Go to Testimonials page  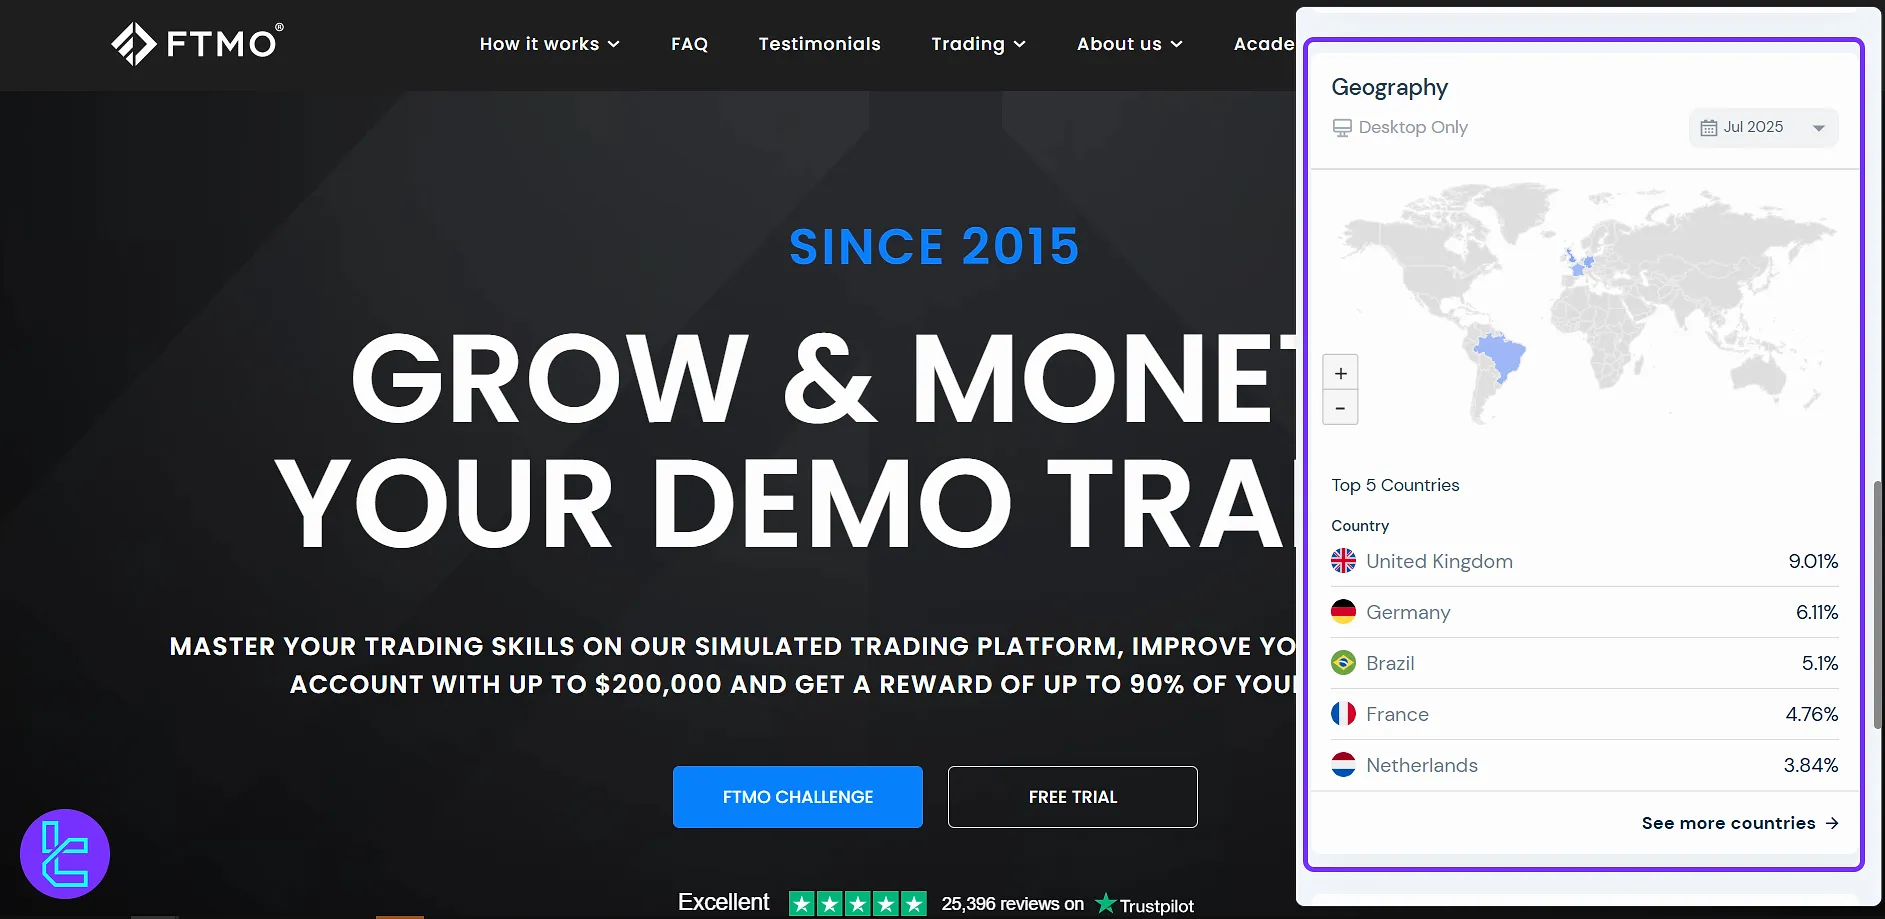(819, 44)
